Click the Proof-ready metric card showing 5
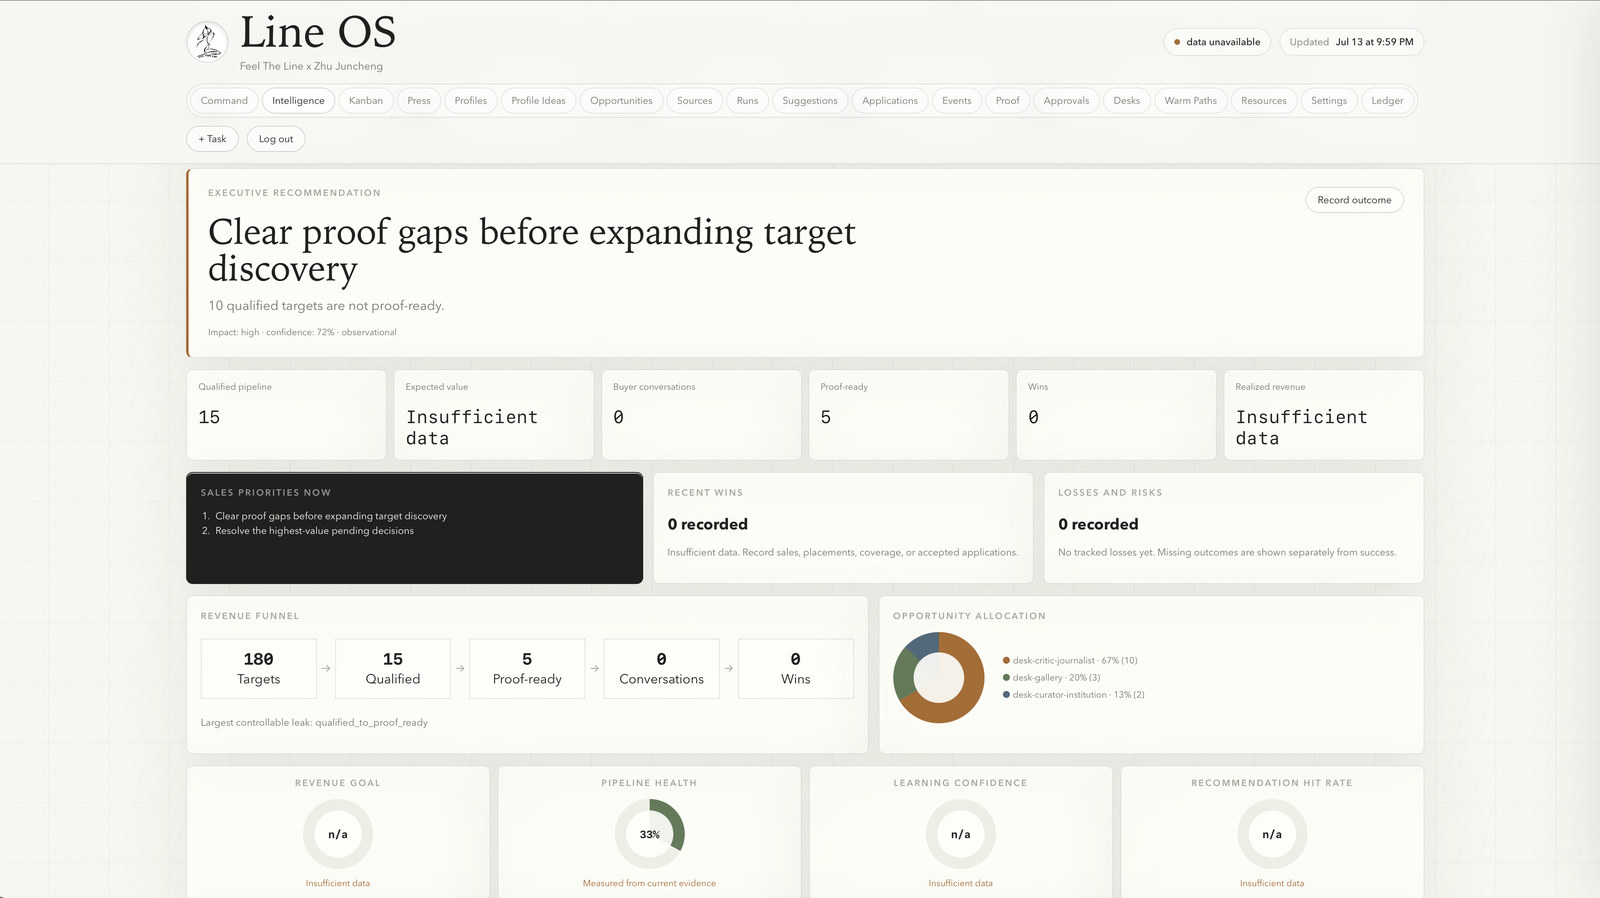The image size is (1600, 898). (x=909, y=415)
